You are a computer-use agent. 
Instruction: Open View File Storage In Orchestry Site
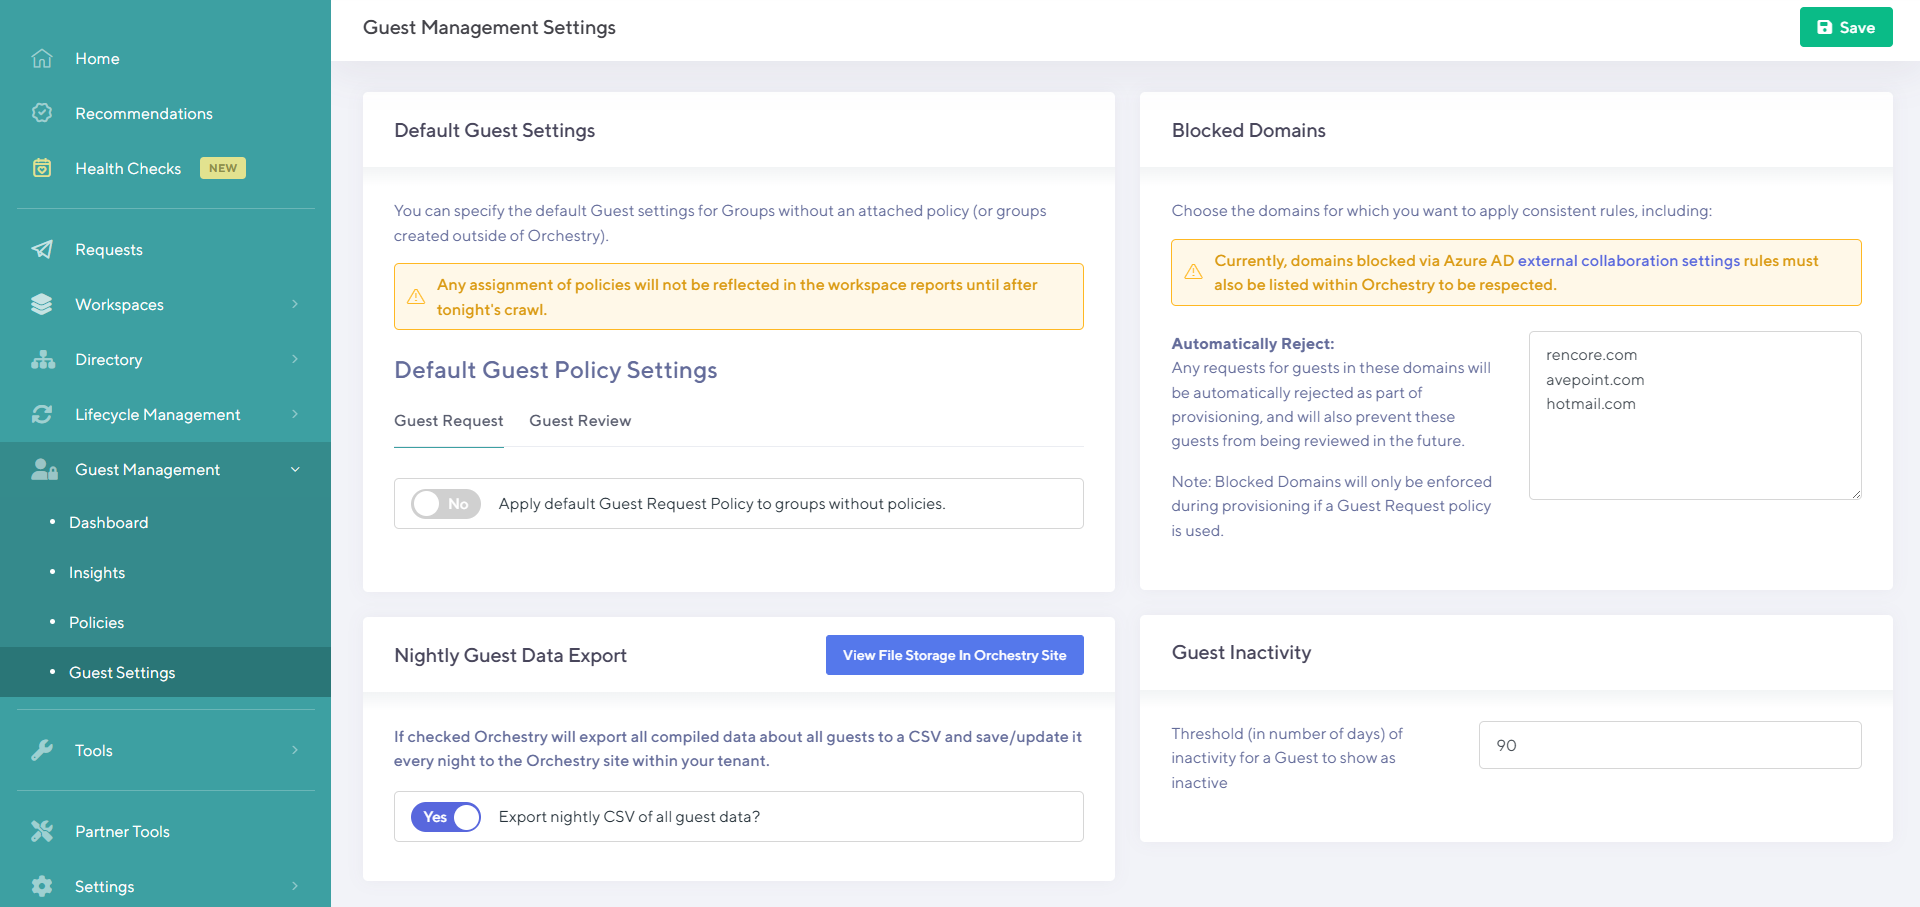pos(954,656)
